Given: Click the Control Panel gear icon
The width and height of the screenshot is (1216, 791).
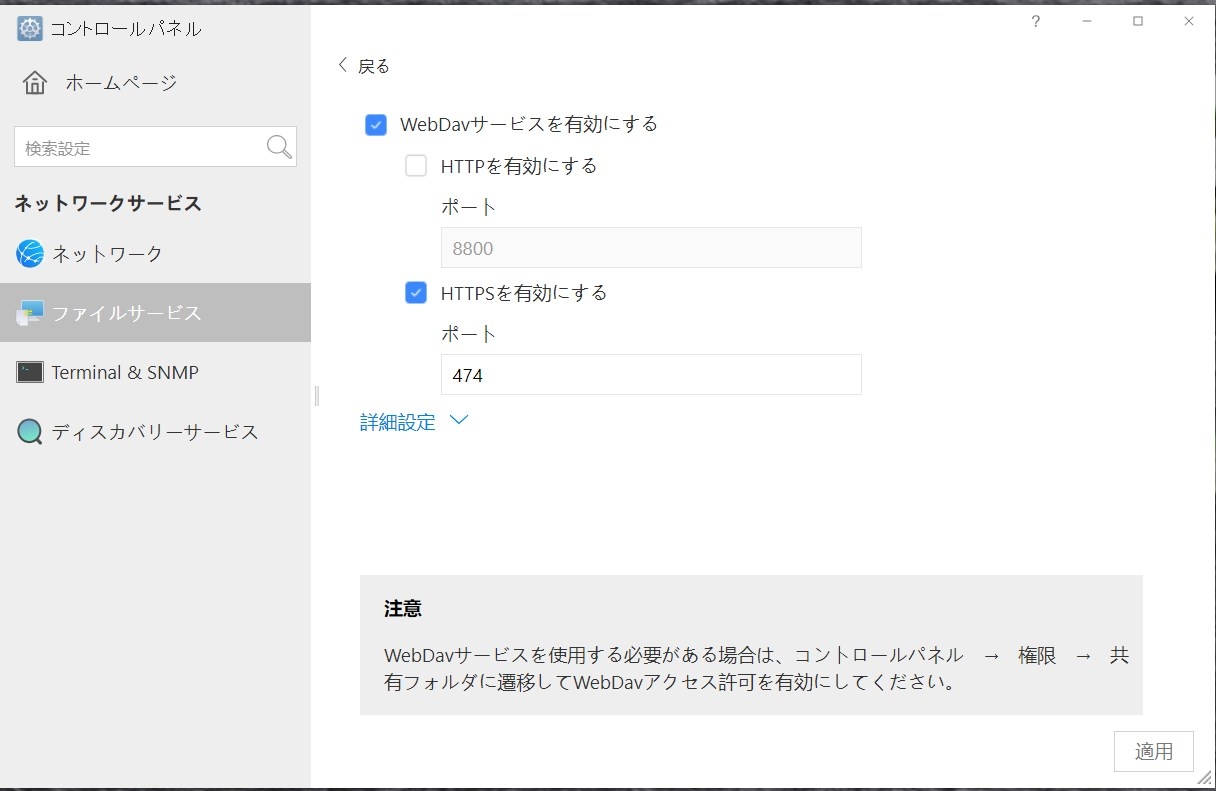Looking at the screenshot, I should (x=30, y=29).
